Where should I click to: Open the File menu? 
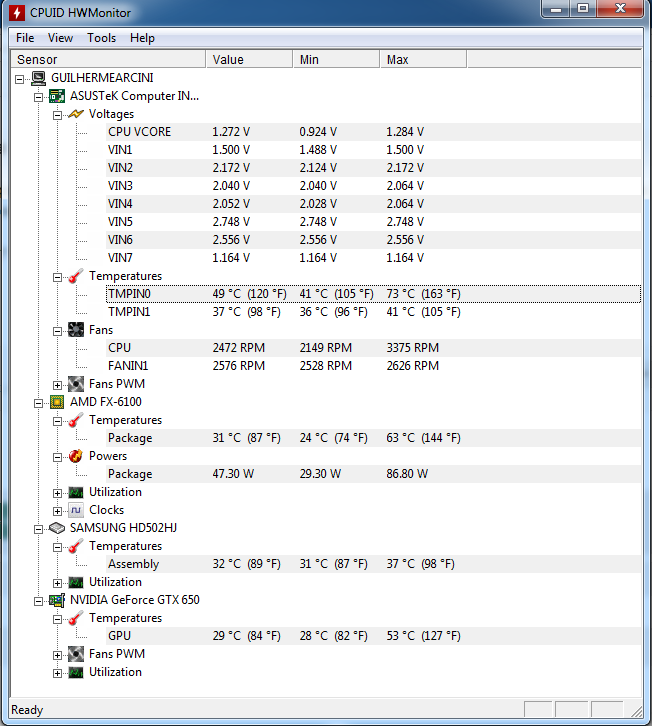[25, 38]
